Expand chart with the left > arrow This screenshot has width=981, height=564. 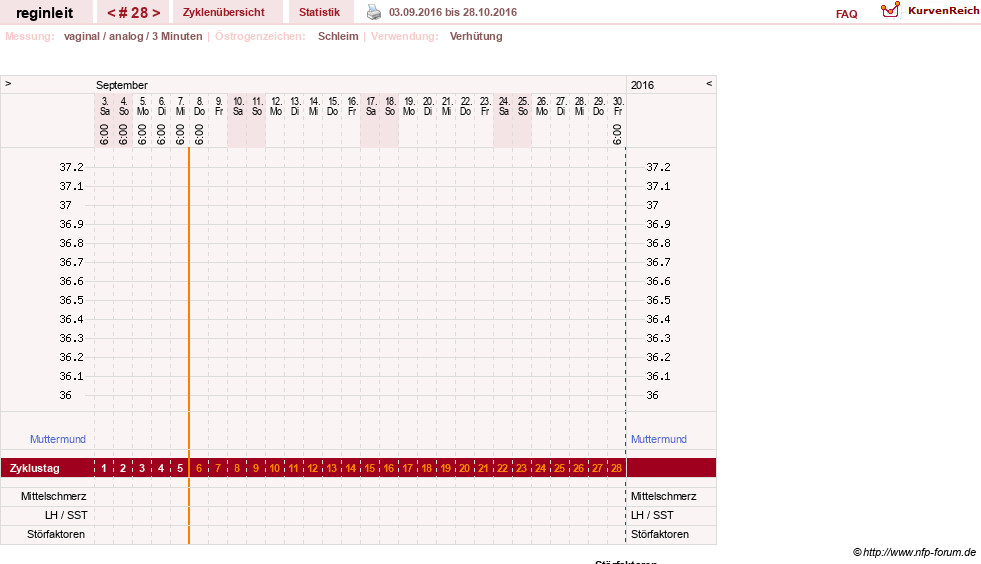coord(8,83)
